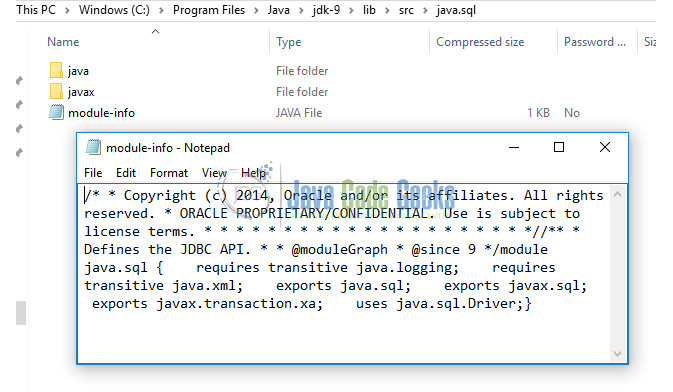Open the View menu in Notepad

click(214, 173)
